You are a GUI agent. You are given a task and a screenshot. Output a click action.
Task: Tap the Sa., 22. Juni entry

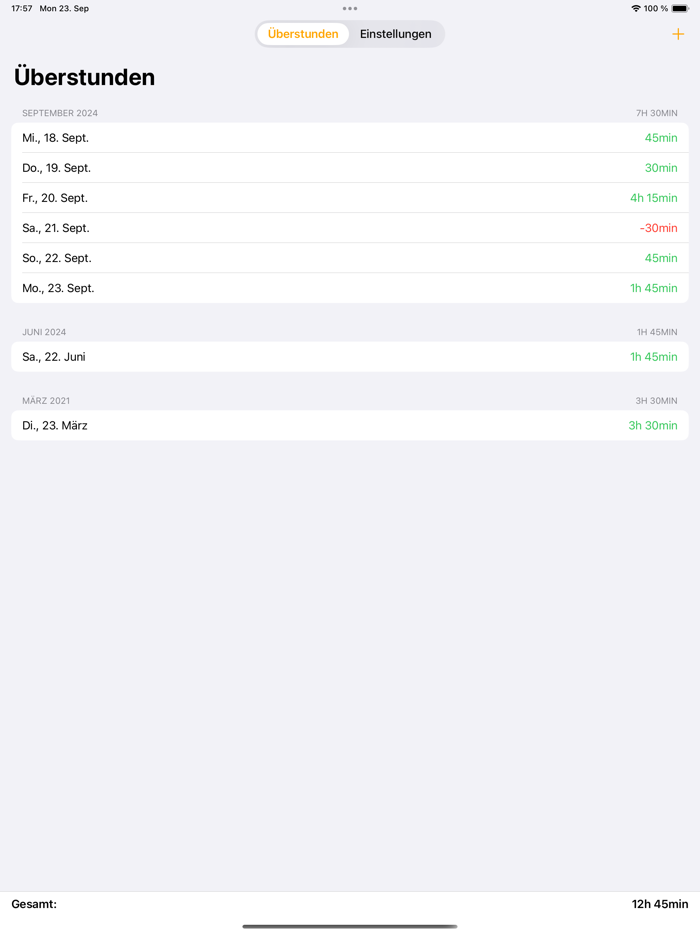point(350,356)
